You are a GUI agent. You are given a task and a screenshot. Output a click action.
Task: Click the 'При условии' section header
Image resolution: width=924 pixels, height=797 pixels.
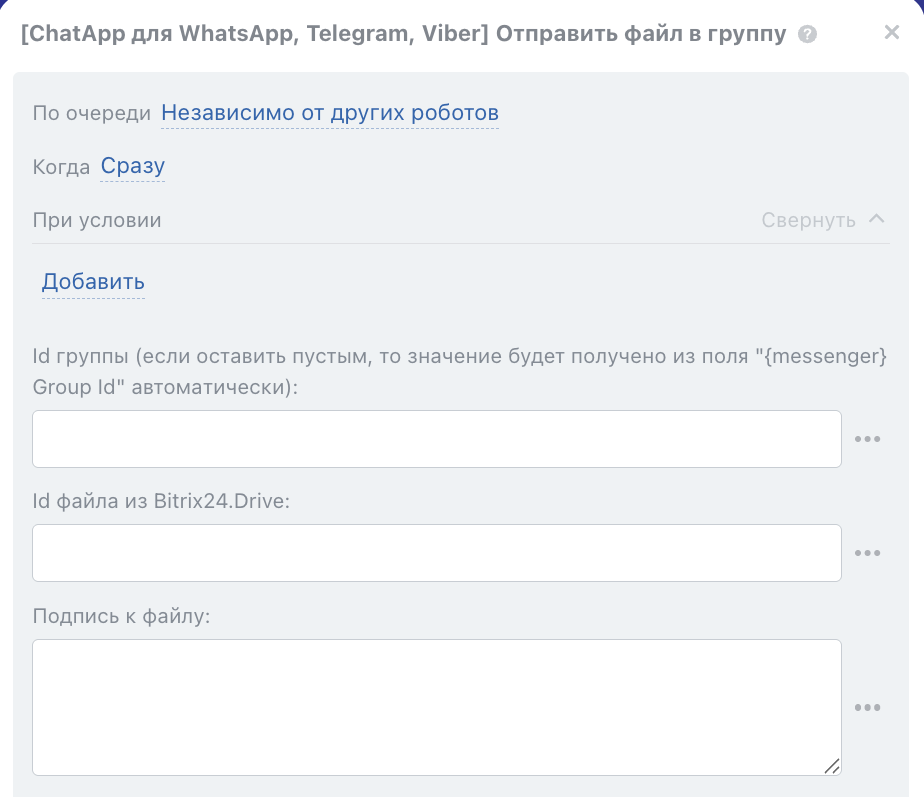97,220
